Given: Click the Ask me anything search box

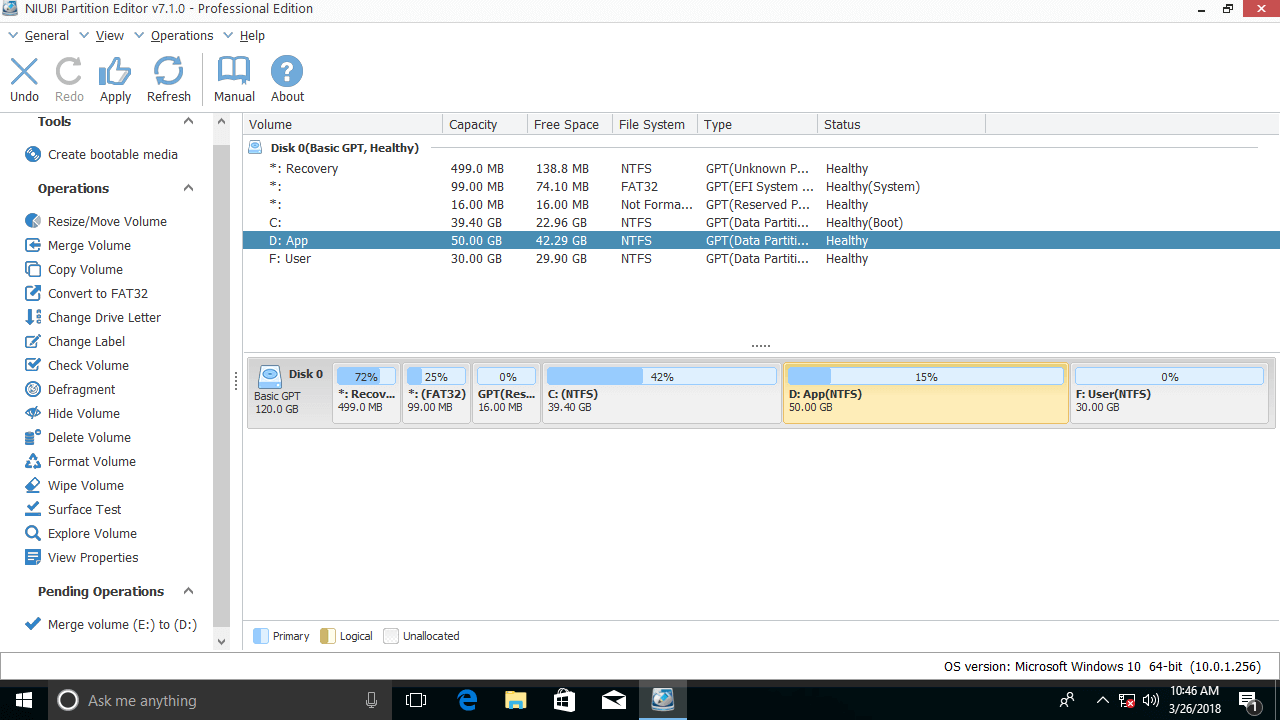Looking at the screenshot, I should pos(220,700).
